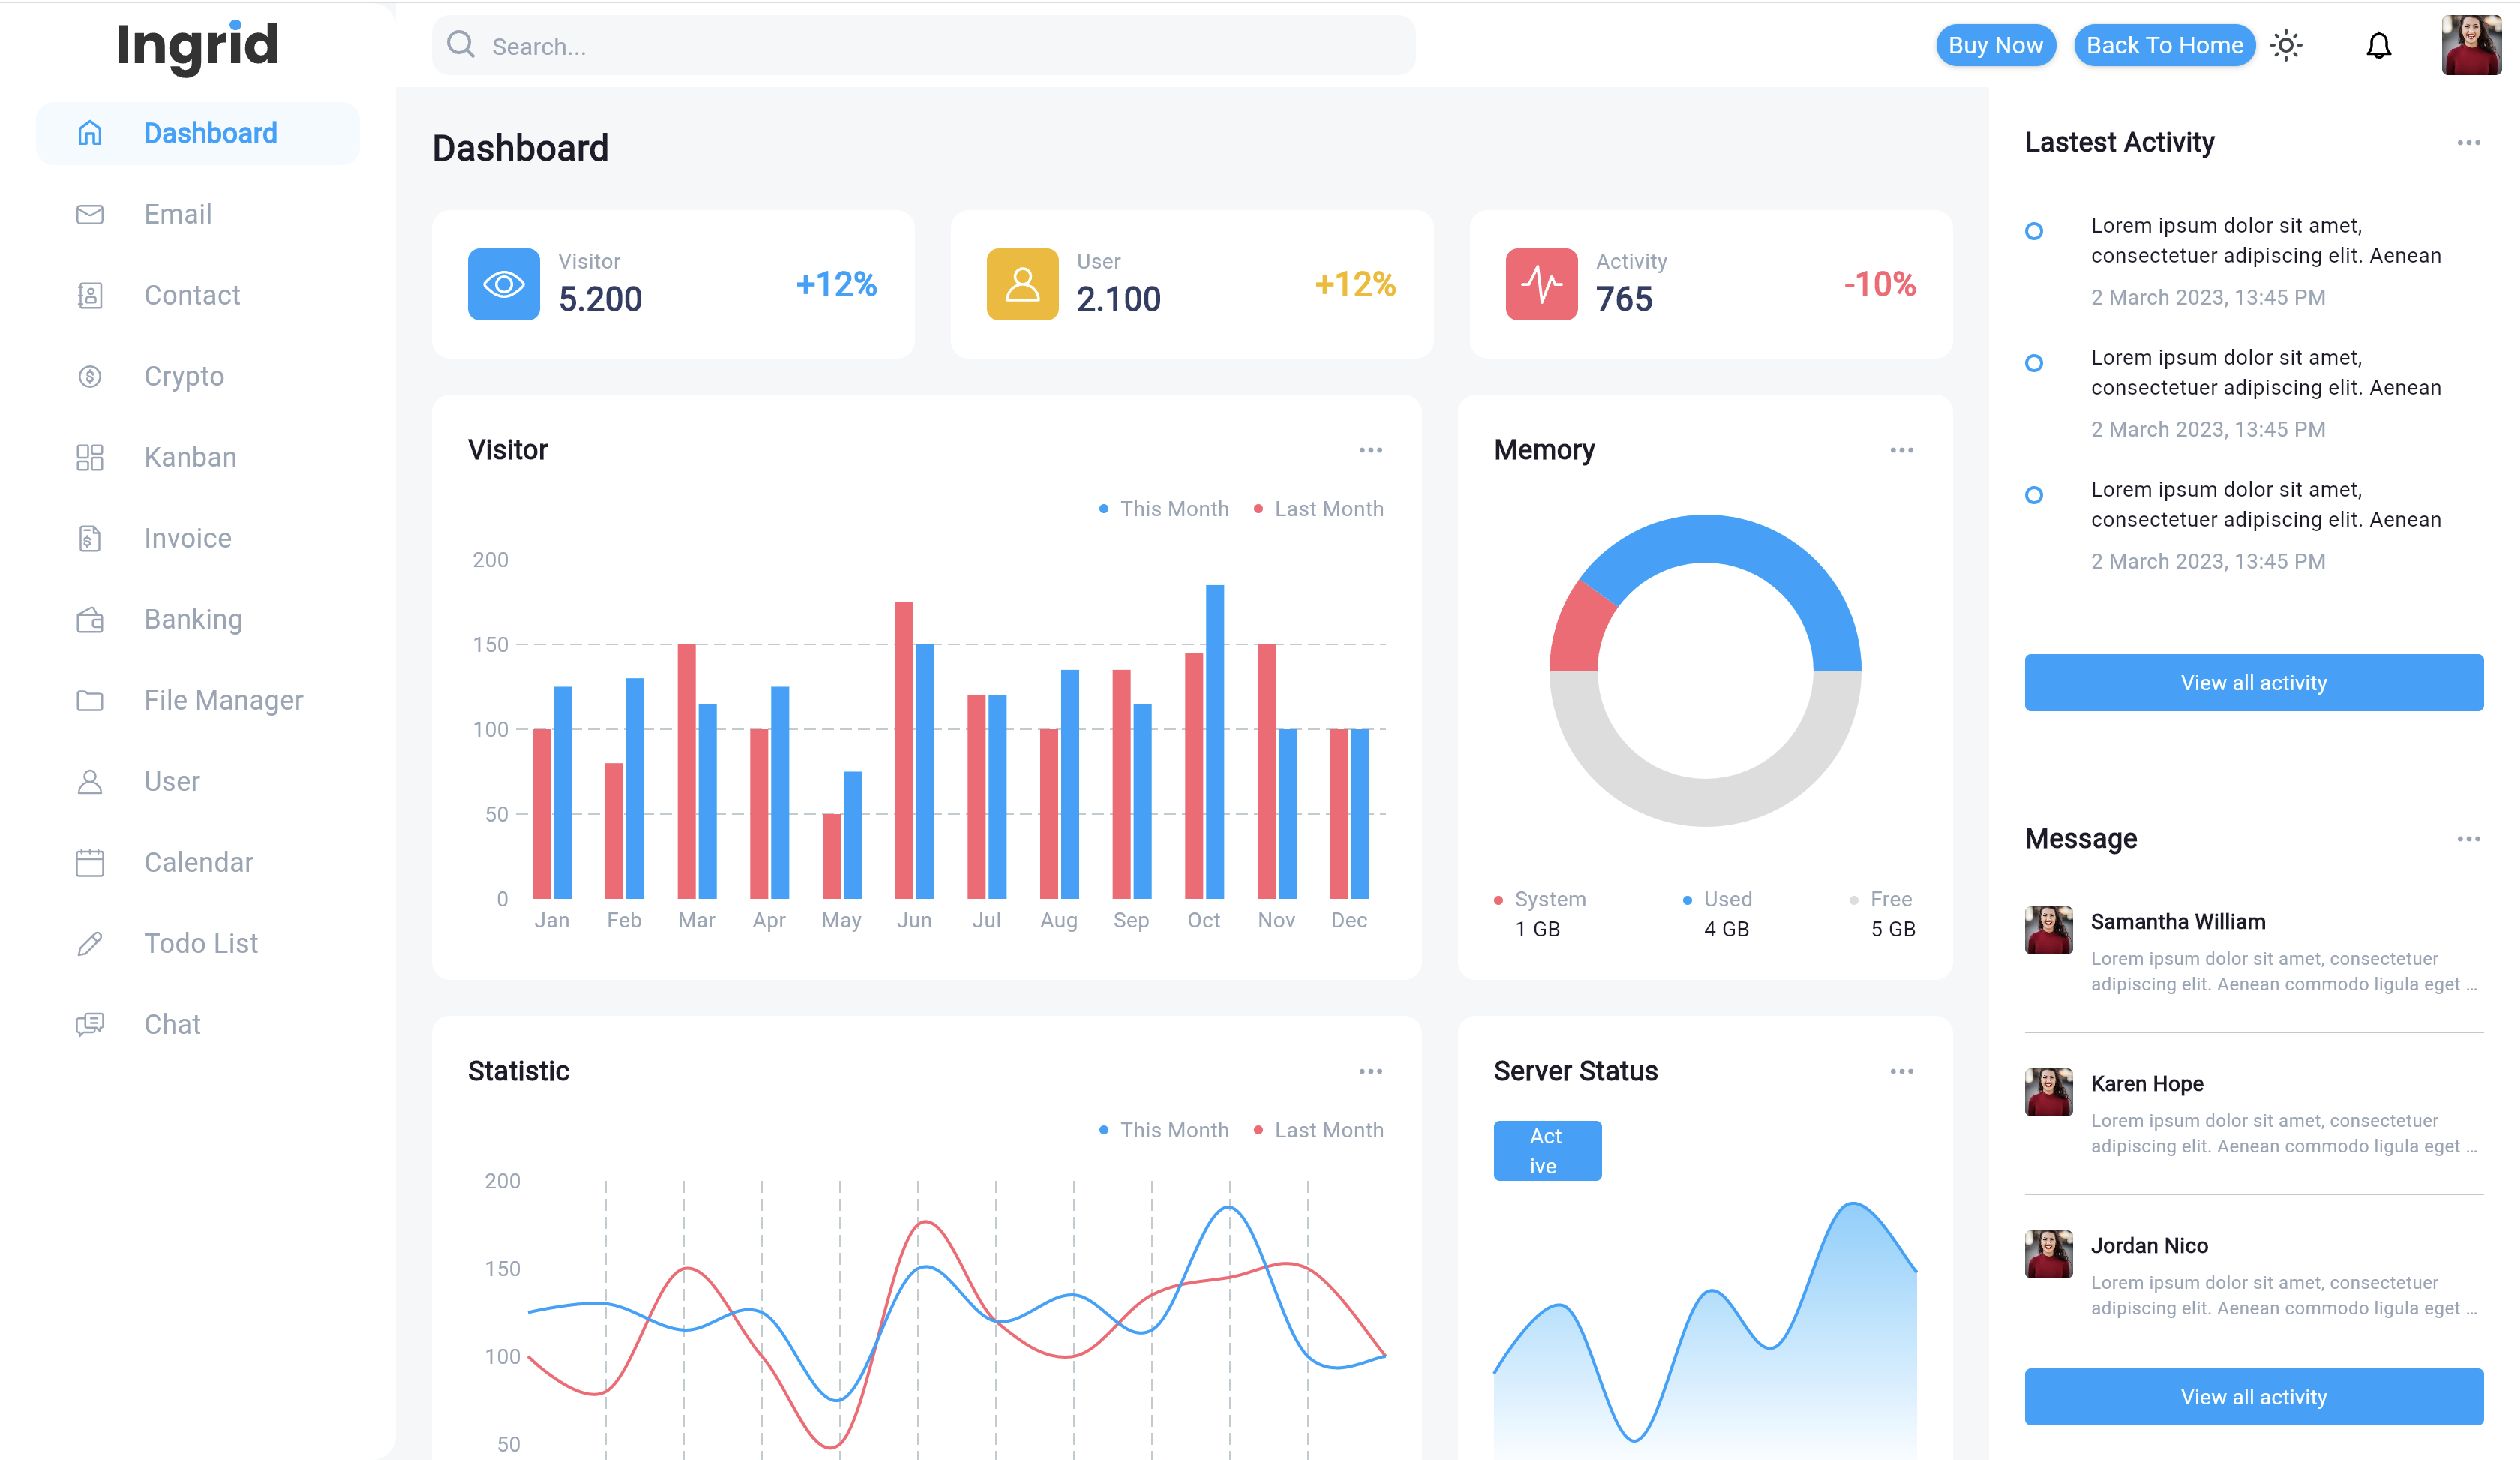Open the Email section from sidebar
2520x1460 pixels.
(x=177, y=214)
